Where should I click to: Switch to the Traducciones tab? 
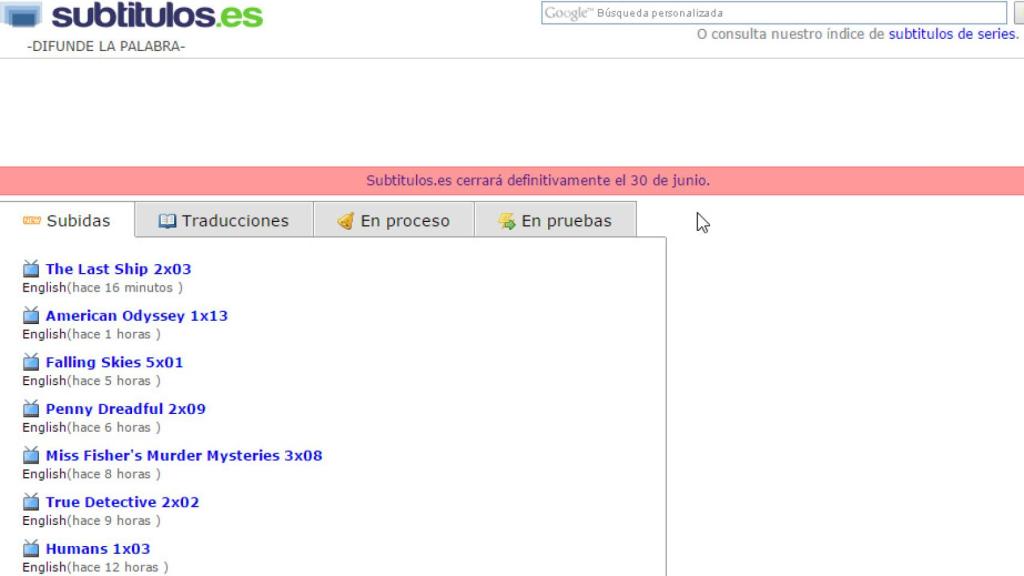(224, 221)
